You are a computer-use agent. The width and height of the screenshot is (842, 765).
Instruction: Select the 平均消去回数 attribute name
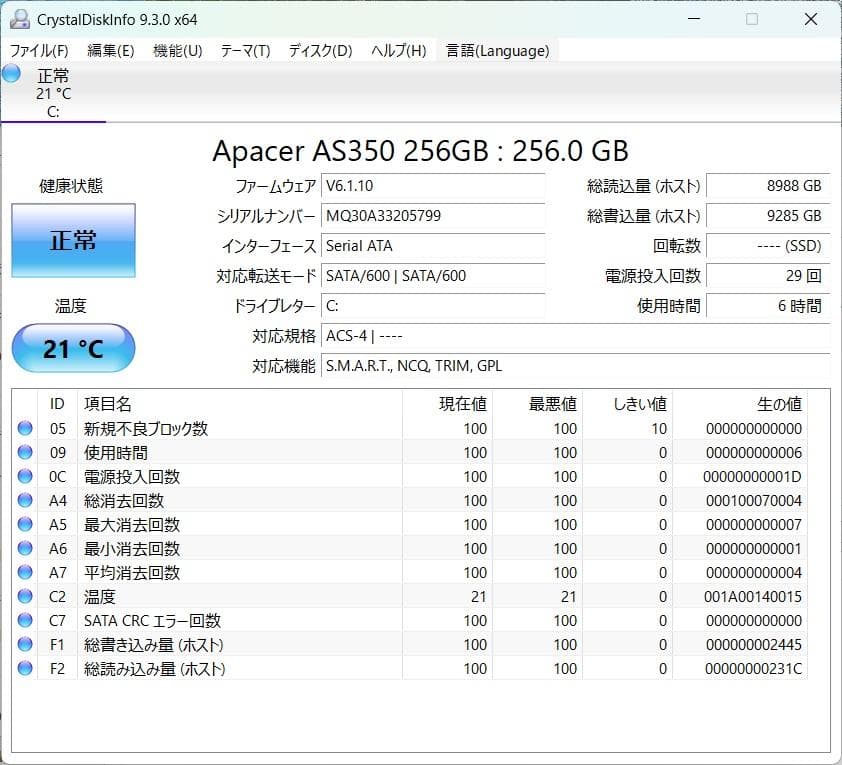132,572
